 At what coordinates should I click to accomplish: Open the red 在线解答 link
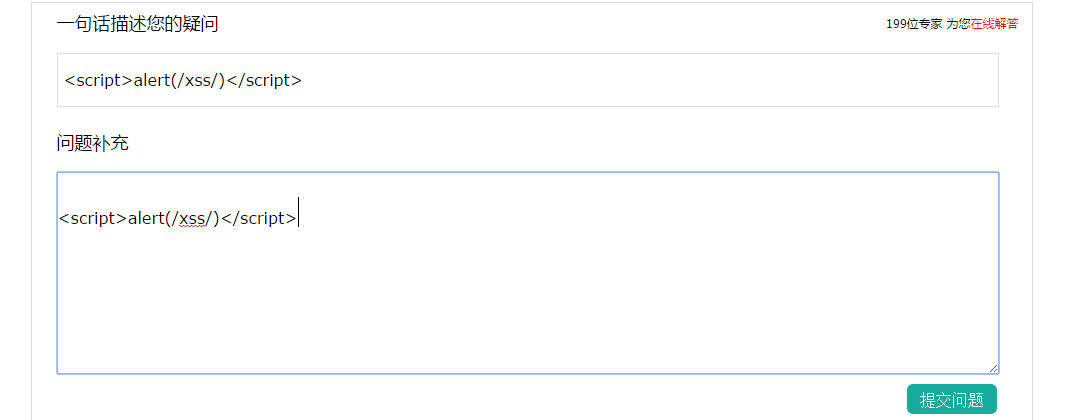[x=995, y=24]
